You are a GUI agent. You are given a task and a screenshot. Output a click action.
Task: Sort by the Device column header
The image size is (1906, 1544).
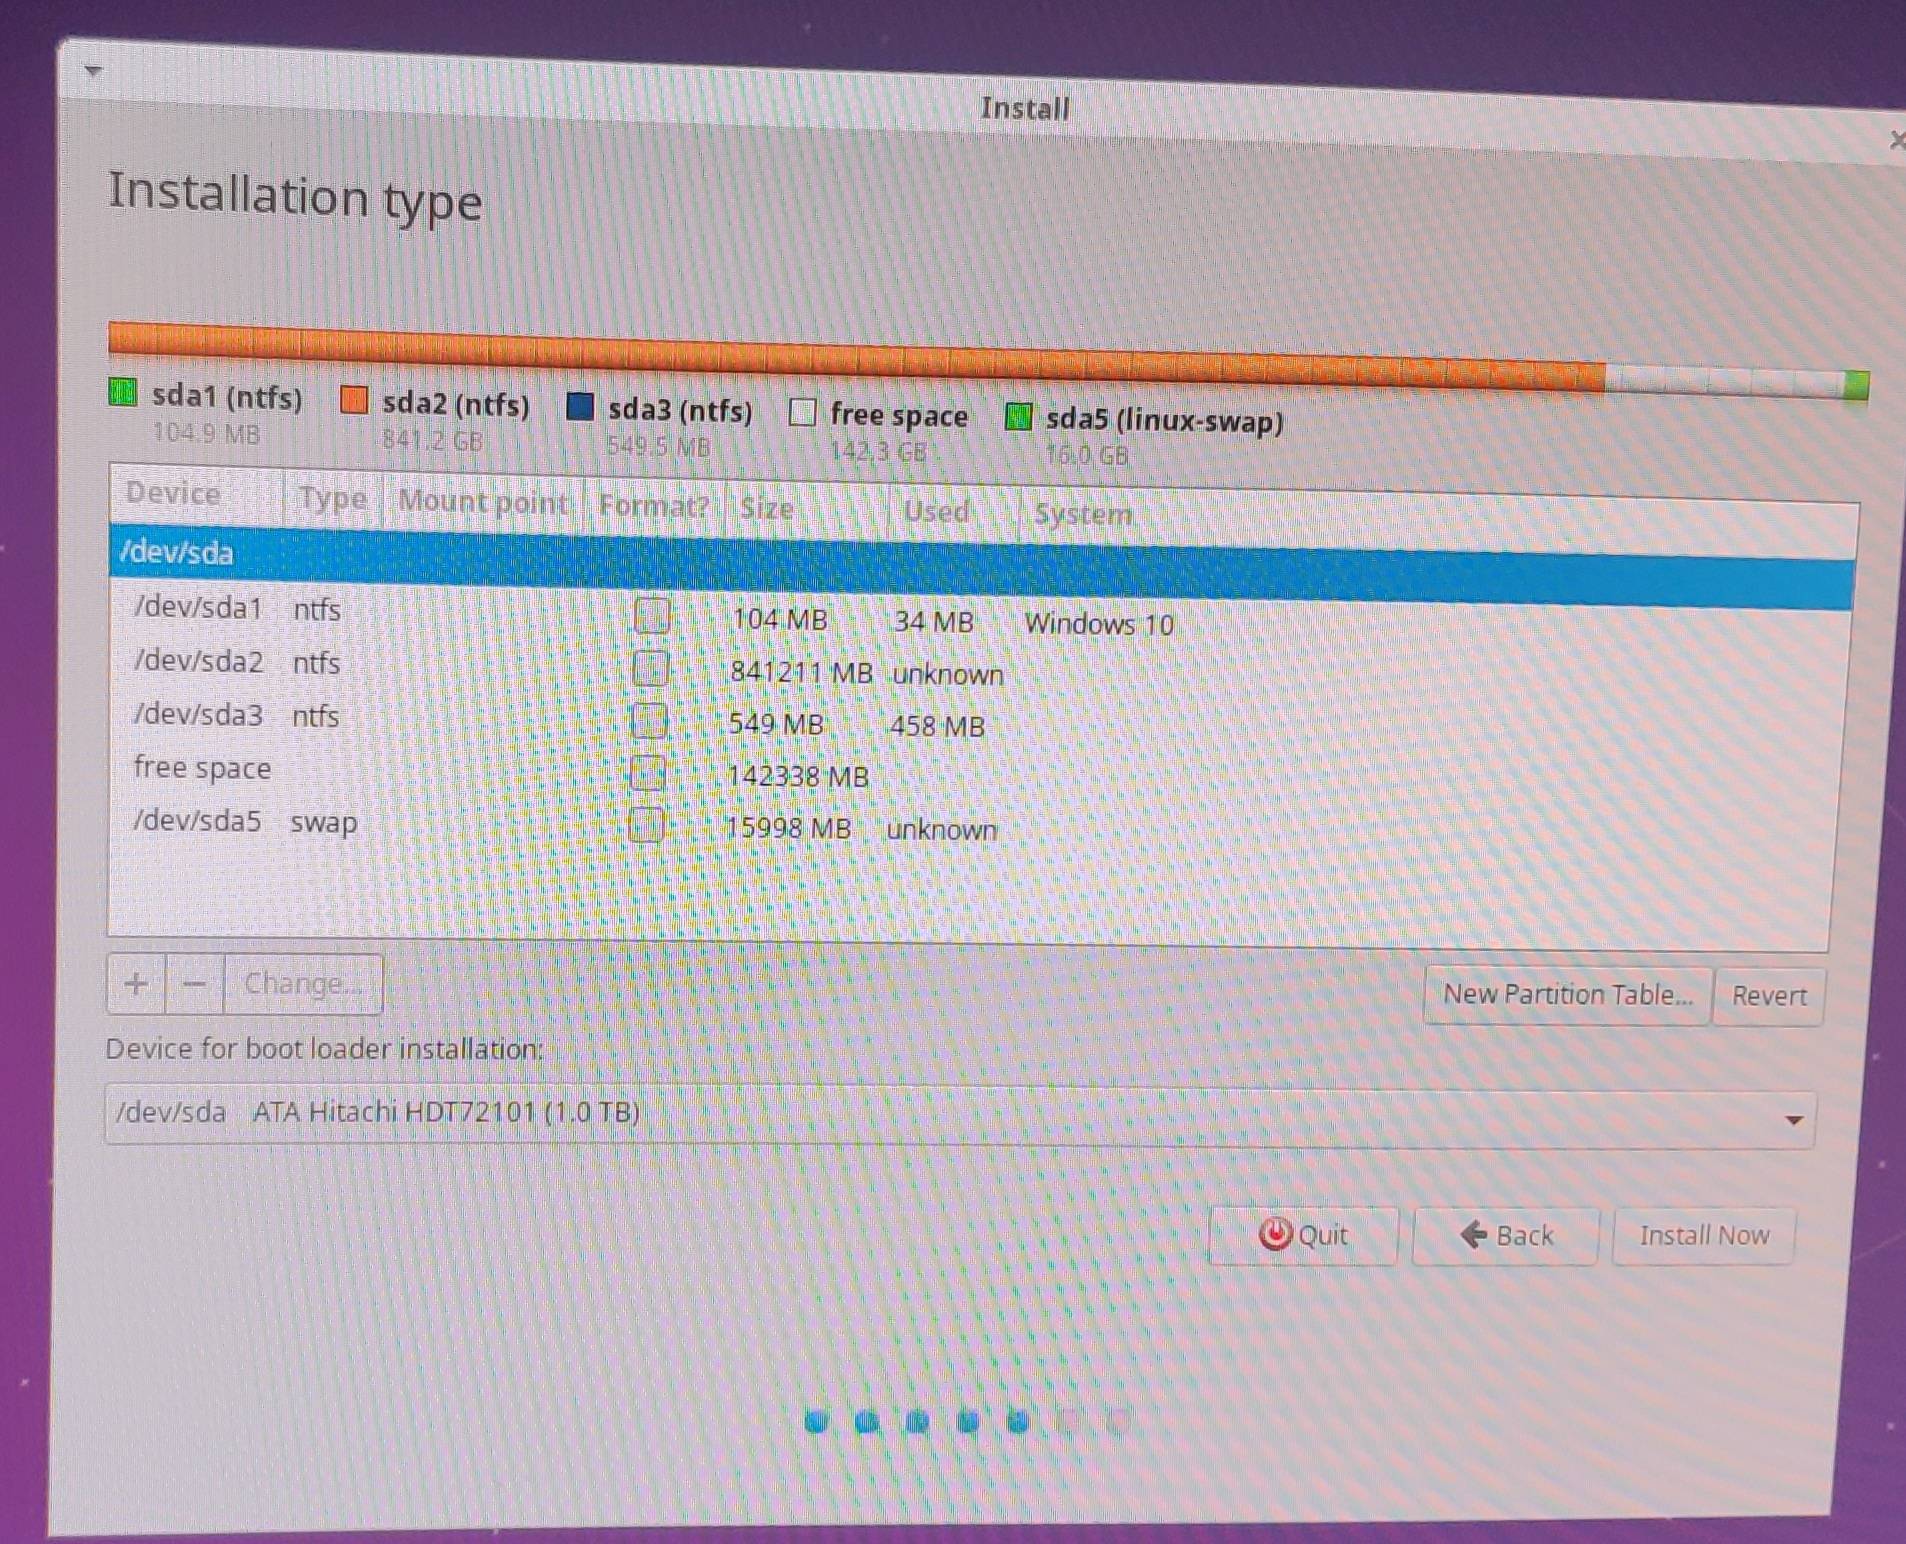(x=196, y=493)
